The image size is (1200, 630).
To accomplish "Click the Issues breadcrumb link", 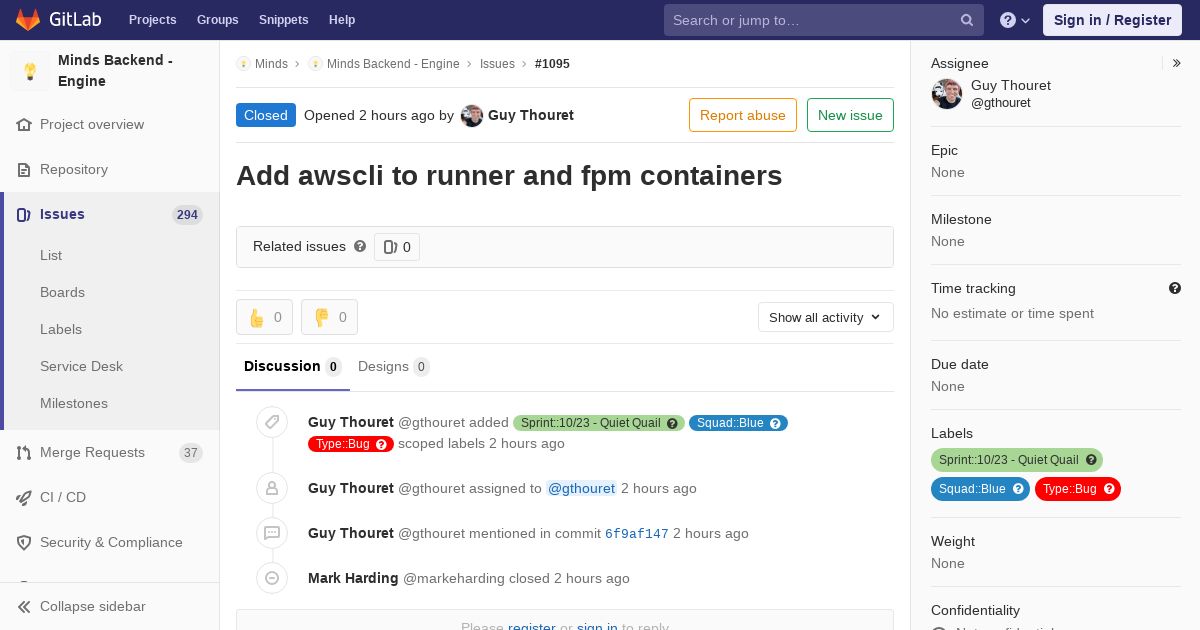I will tap(497, 64).
